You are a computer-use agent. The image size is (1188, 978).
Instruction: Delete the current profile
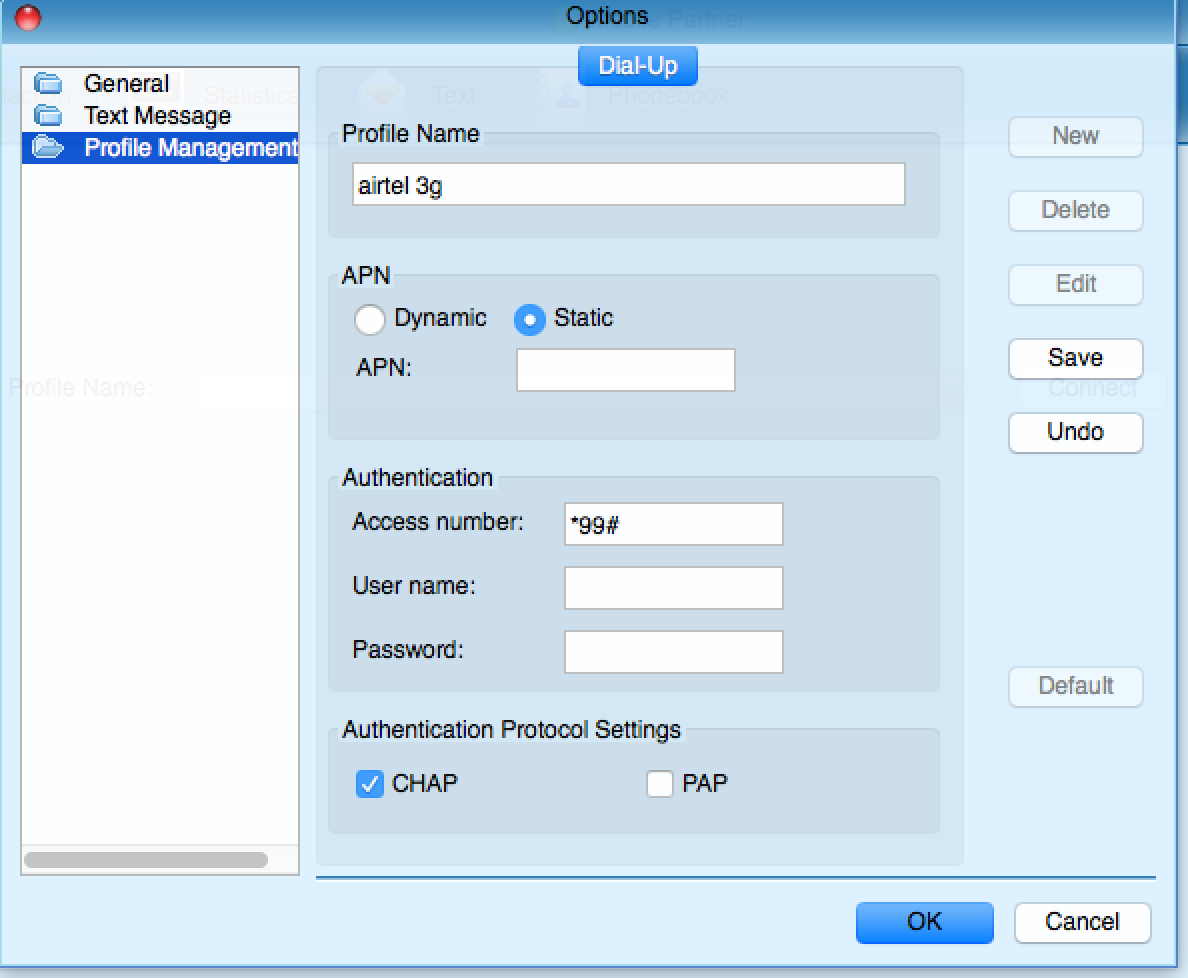coord(1075,211)
